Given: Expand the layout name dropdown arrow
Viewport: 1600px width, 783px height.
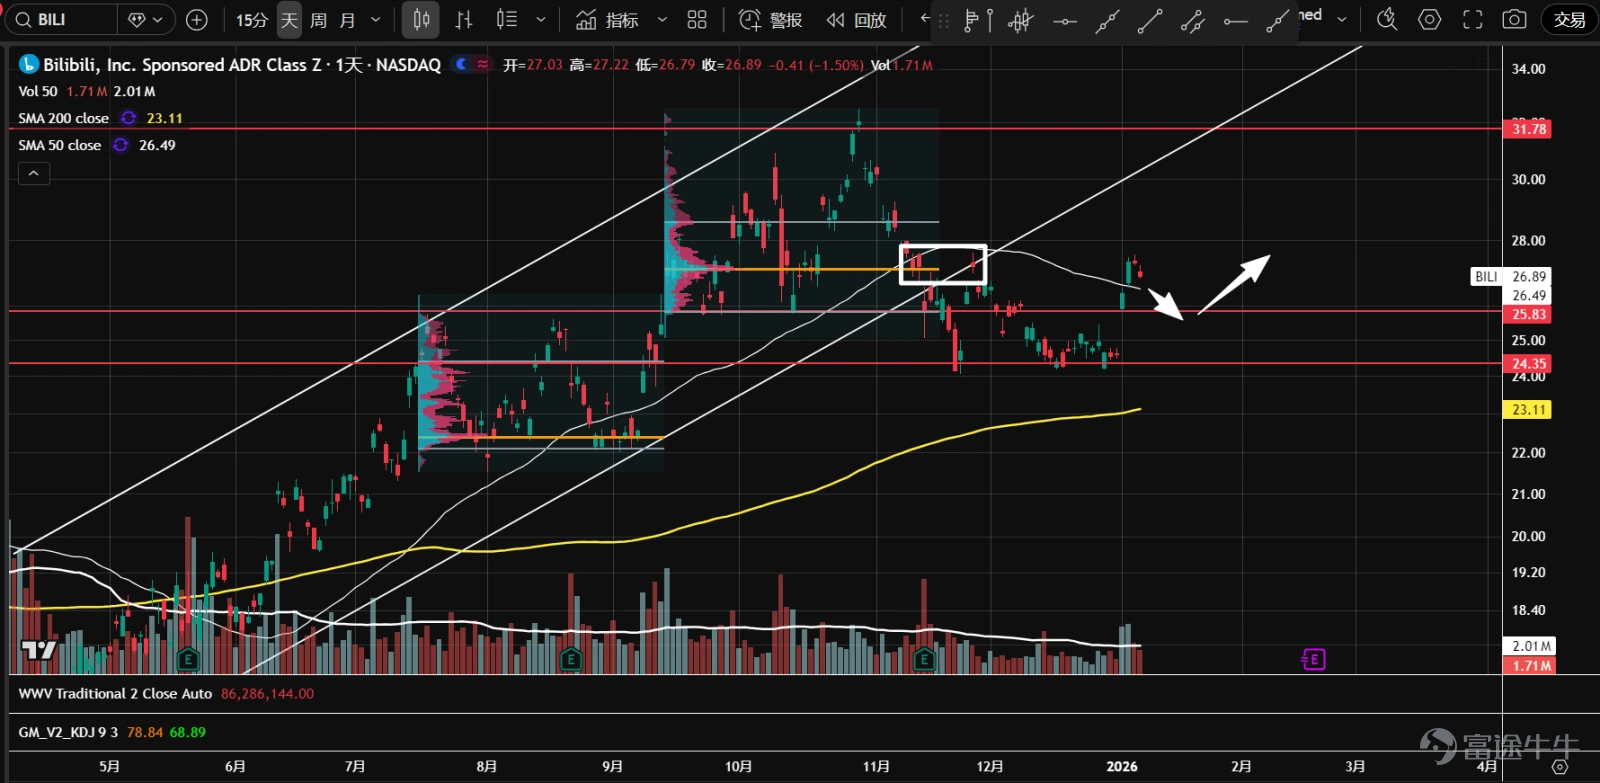Looking at the screenshot, I should coord(1342,19).
